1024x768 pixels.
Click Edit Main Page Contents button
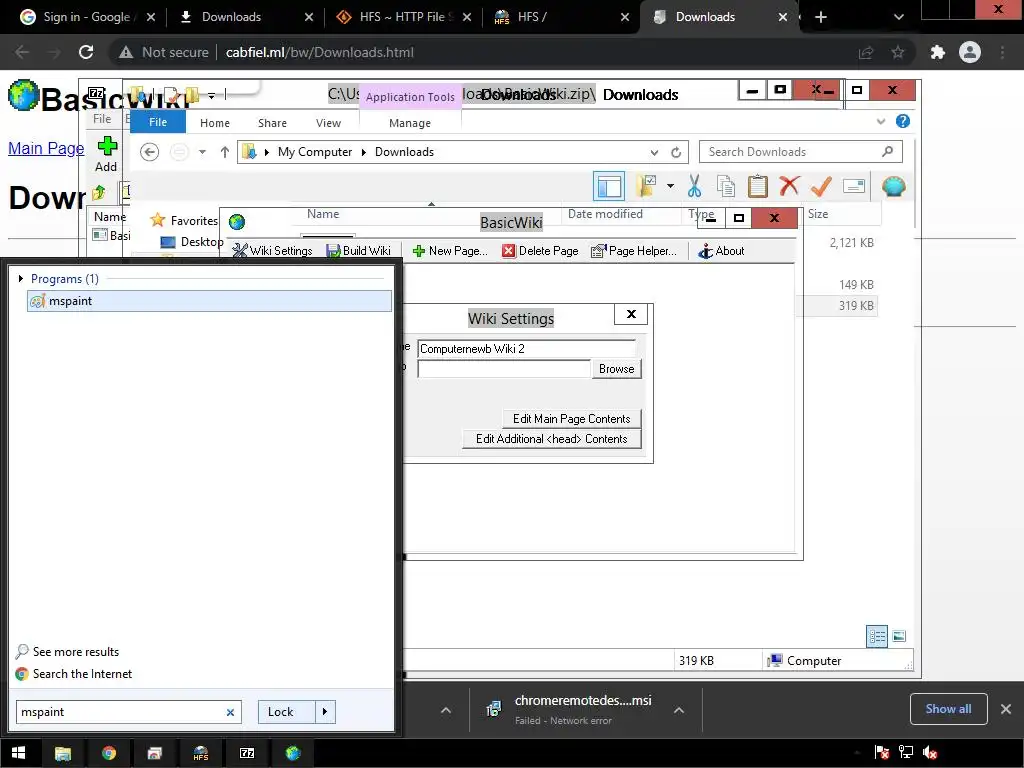(571, 419)
